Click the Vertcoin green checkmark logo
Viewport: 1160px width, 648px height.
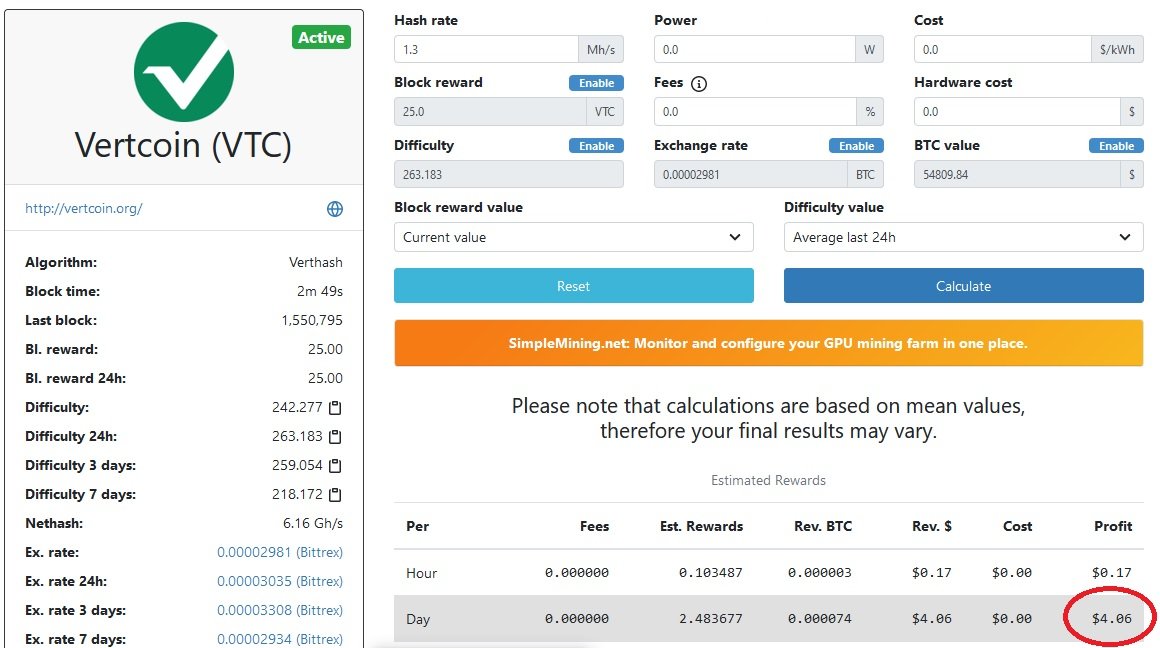pyautogui.click(x=183, y=72)
